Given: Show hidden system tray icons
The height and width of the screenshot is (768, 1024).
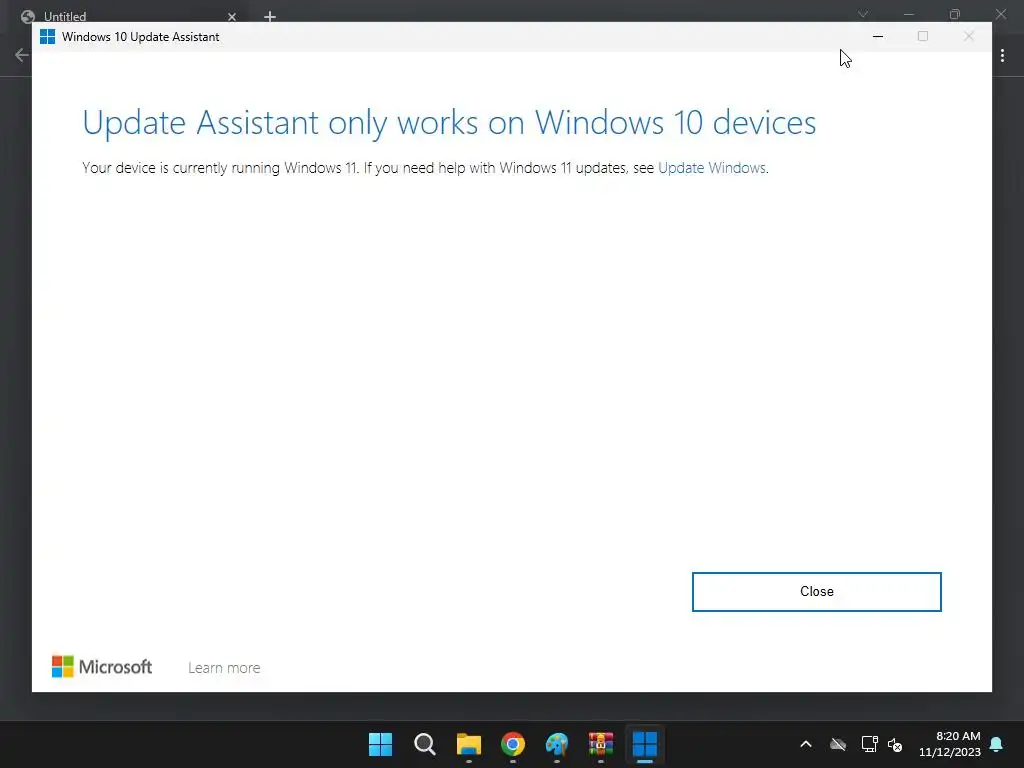Looking at the screenshot, I should click(806, 744).
